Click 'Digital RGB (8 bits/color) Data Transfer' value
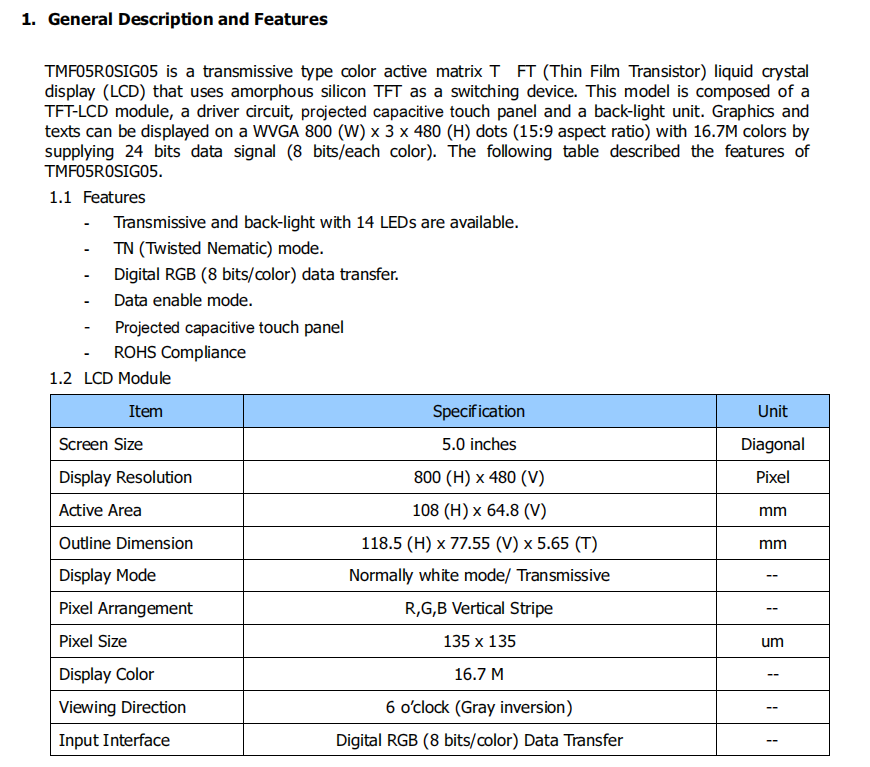The height and width of the screenshot is (767, 870). click(479, 740)
